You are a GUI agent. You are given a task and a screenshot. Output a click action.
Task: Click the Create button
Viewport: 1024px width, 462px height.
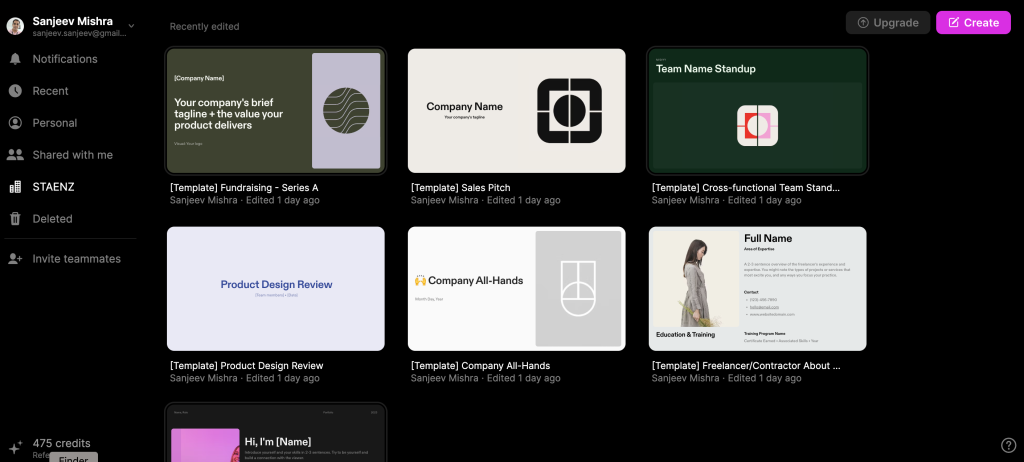point(973,22)
